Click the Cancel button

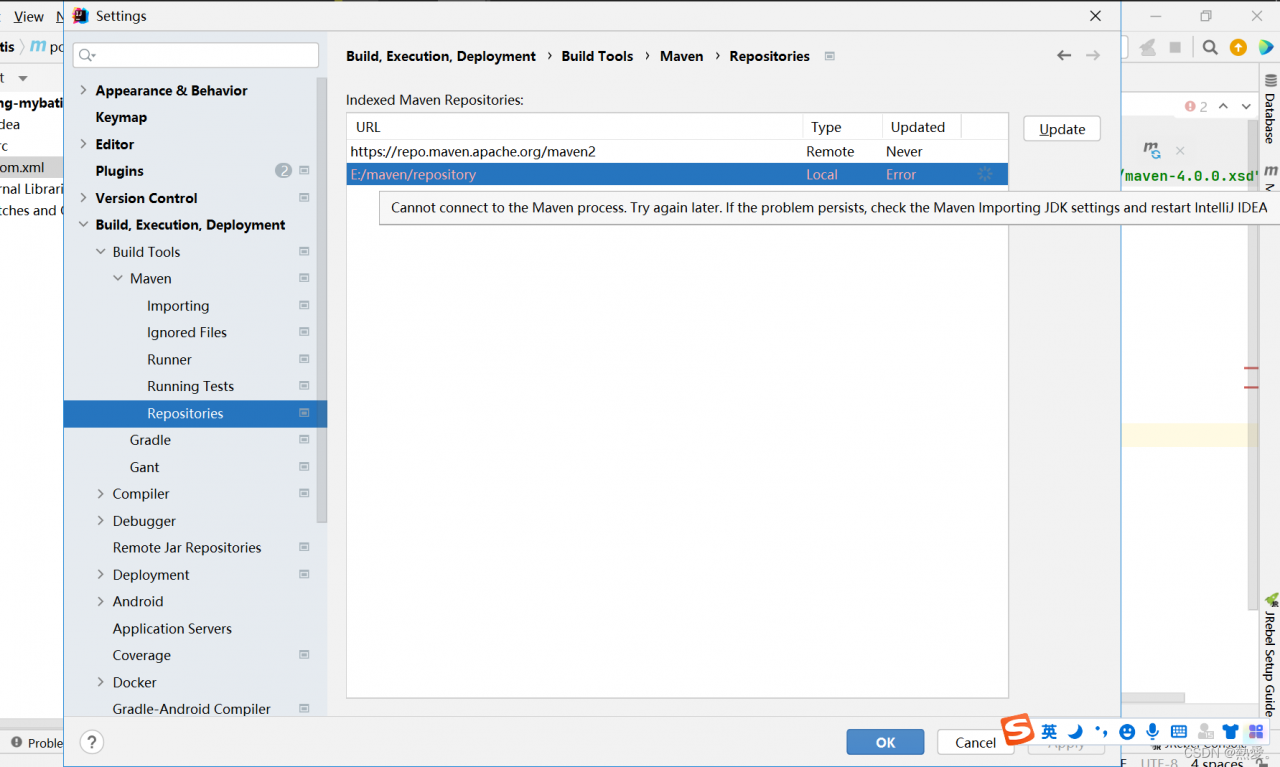click(975, 742)
